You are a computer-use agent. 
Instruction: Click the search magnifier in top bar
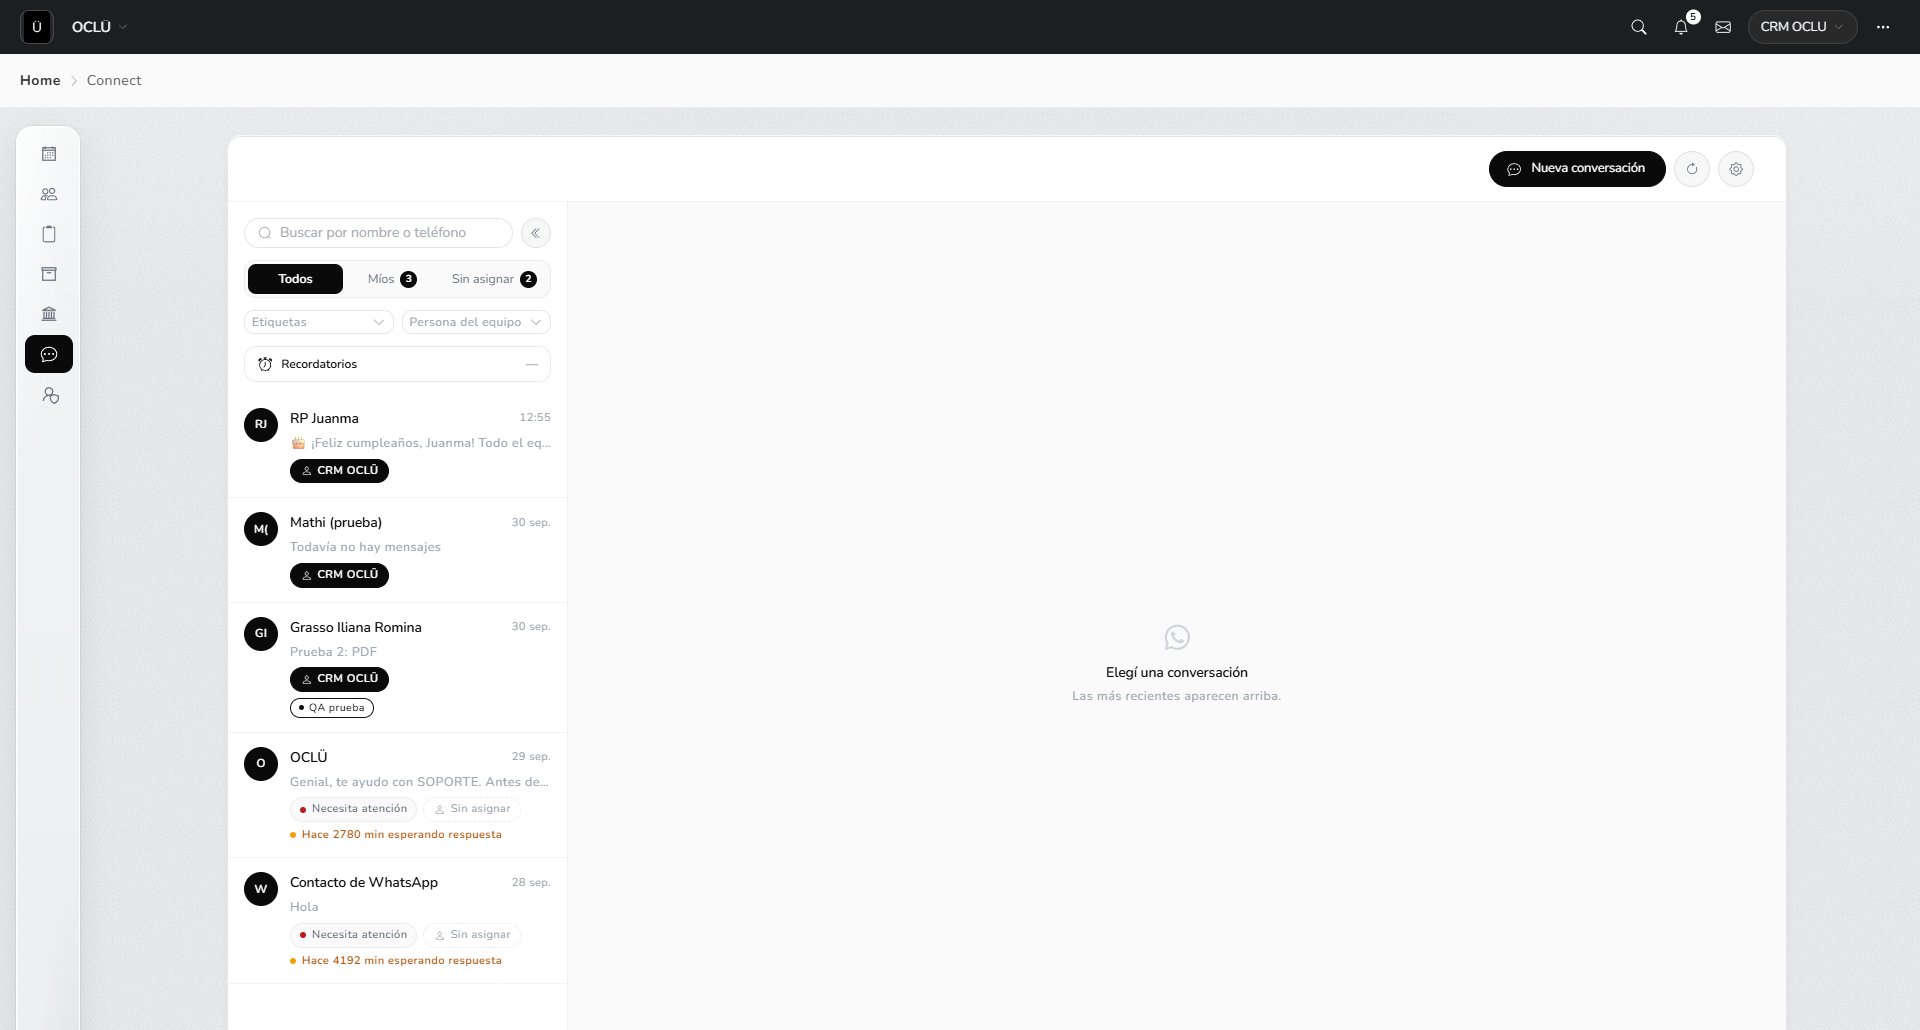pyautogui.click(x=1638, y=27)
